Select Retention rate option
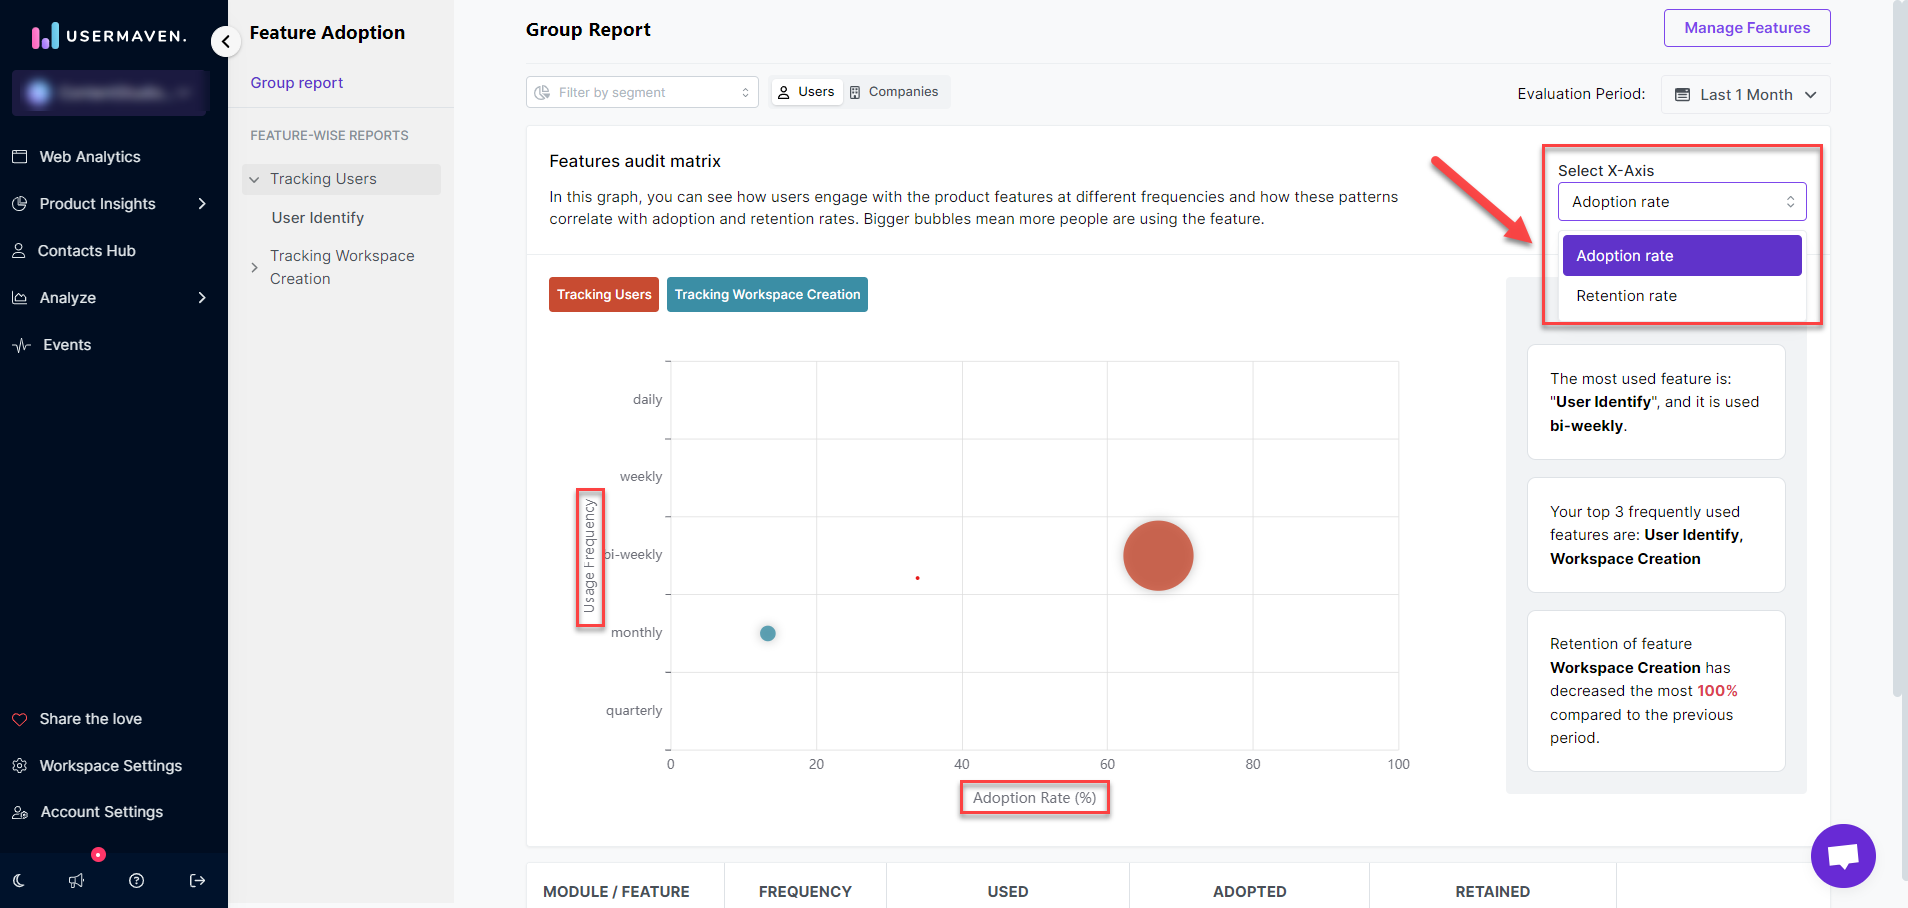 click(1626, 296)
